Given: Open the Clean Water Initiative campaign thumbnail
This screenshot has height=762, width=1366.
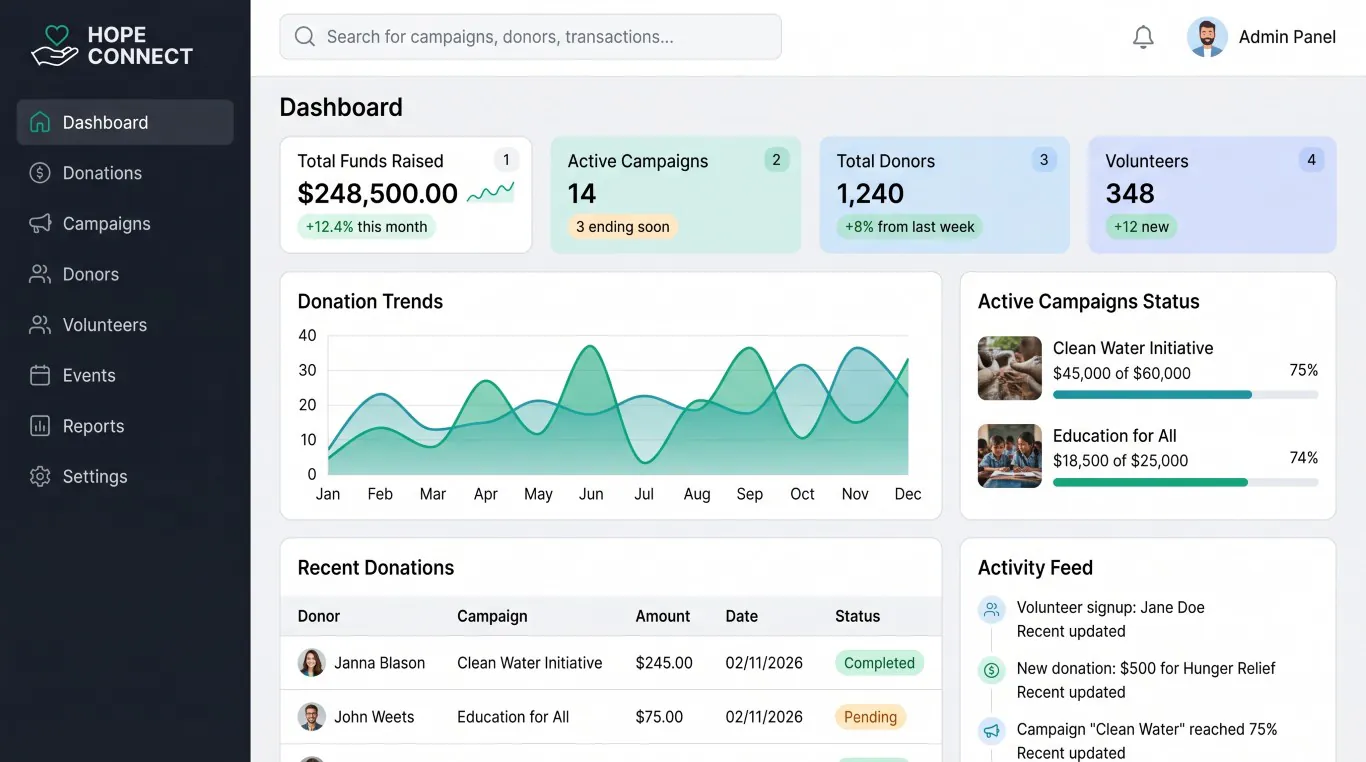Looking at the screenshot, I should coord(1010,368).
